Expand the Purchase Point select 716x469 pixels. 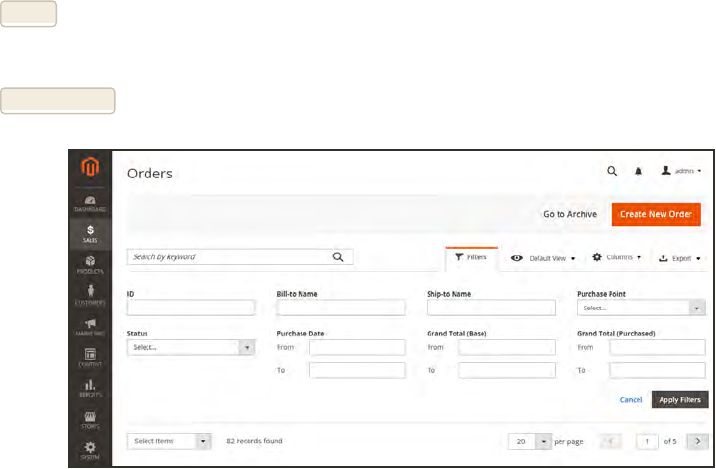[641, 308]
